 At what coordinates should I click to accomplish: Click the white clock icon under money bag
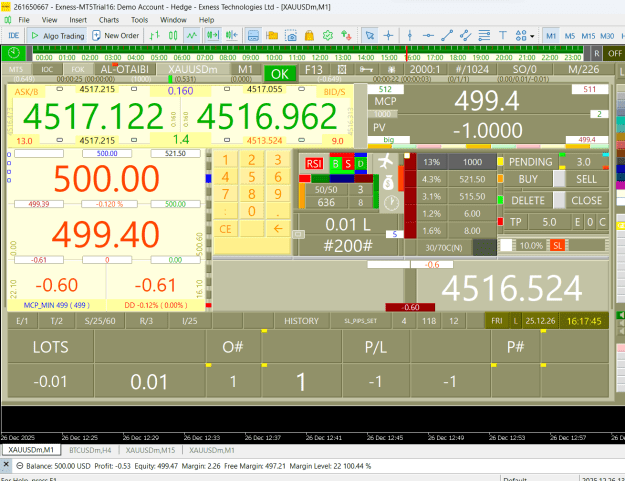[391, 203]
